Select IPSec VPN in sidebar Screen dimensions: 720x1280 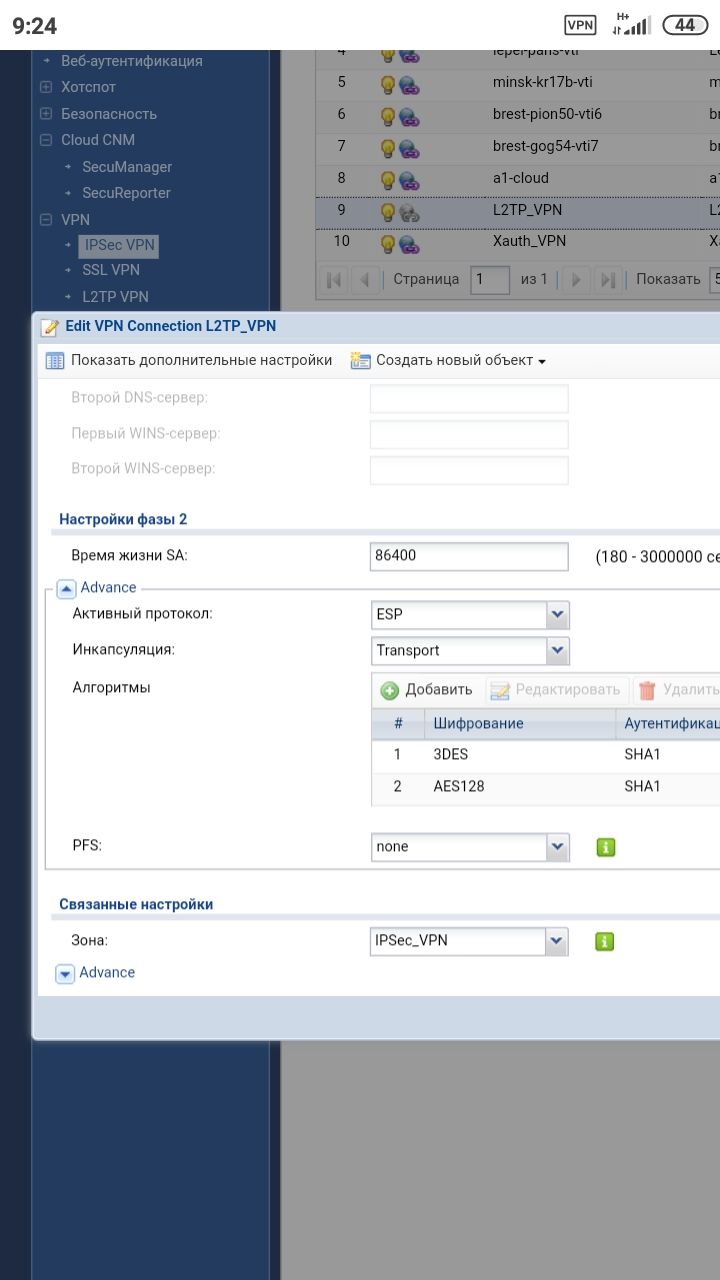tap(120, 245)
